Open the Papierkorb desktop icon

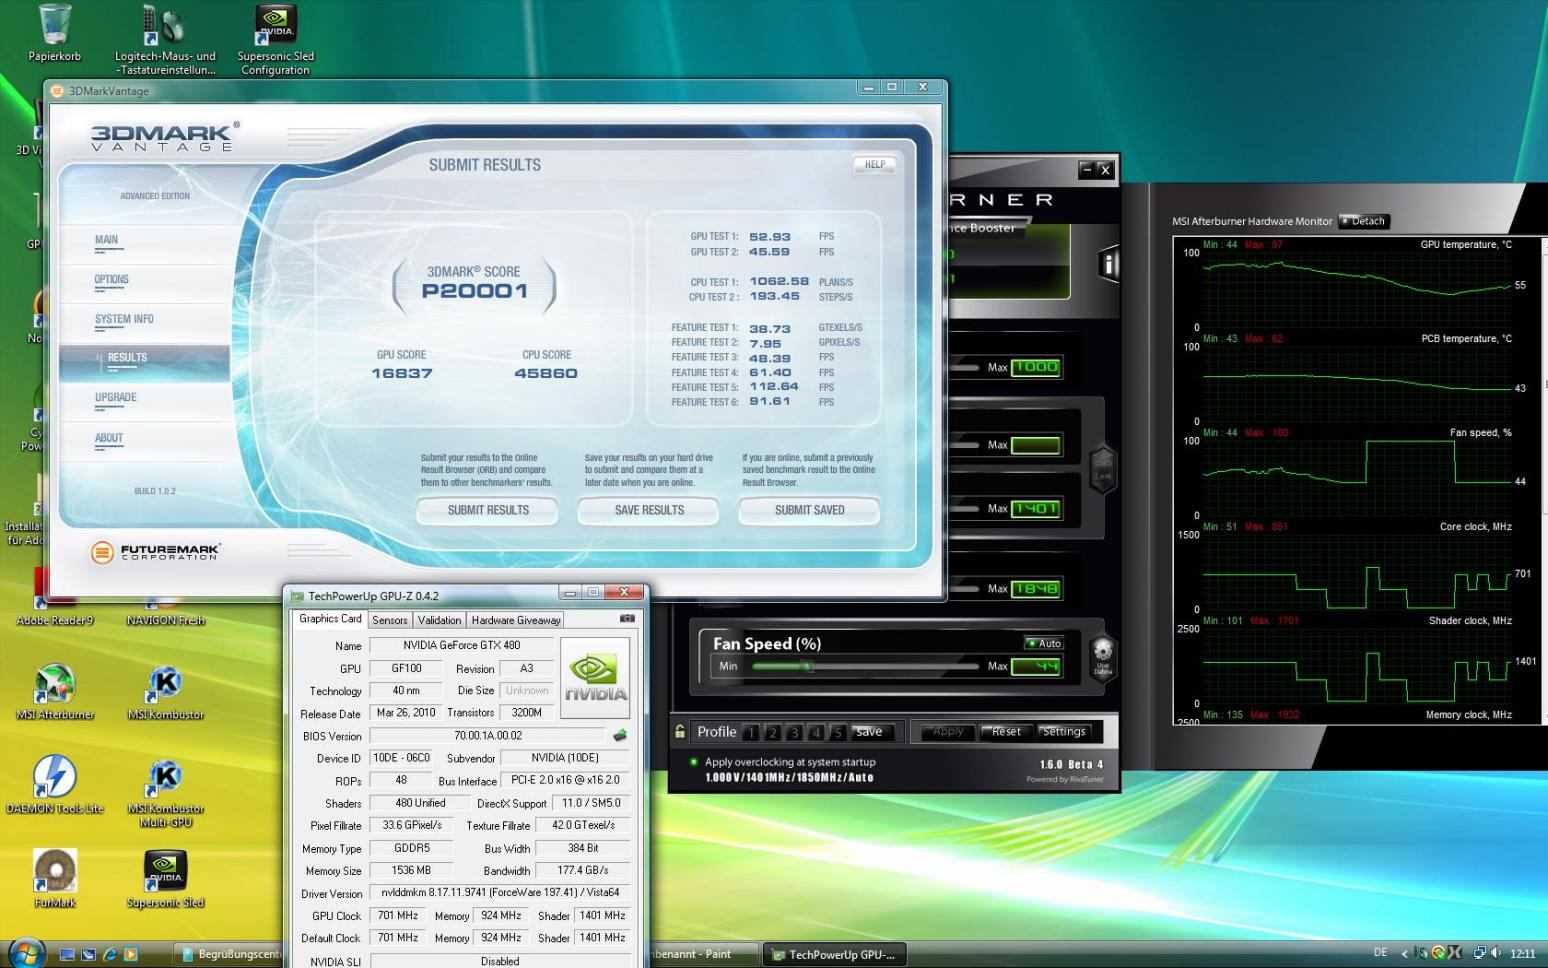click(54, 33)
